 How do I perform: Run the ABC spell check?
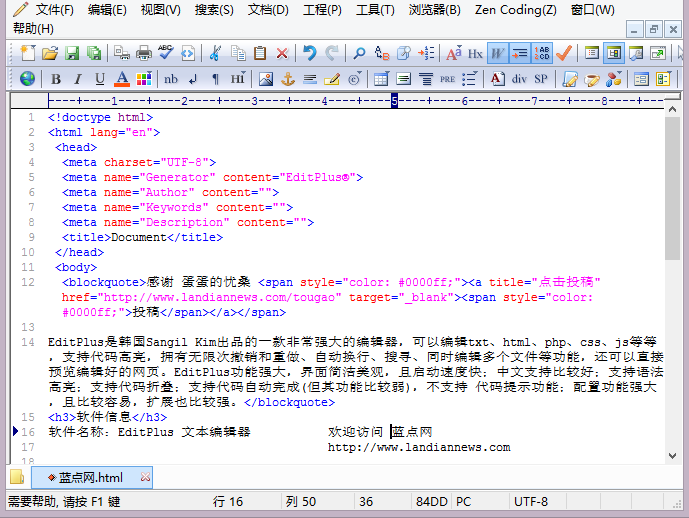click(166, 54)
